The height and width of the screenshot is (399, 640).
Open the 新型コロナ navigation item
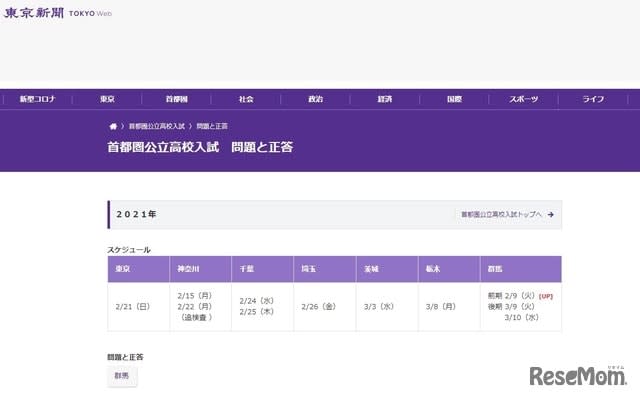(x=38, y=99)
